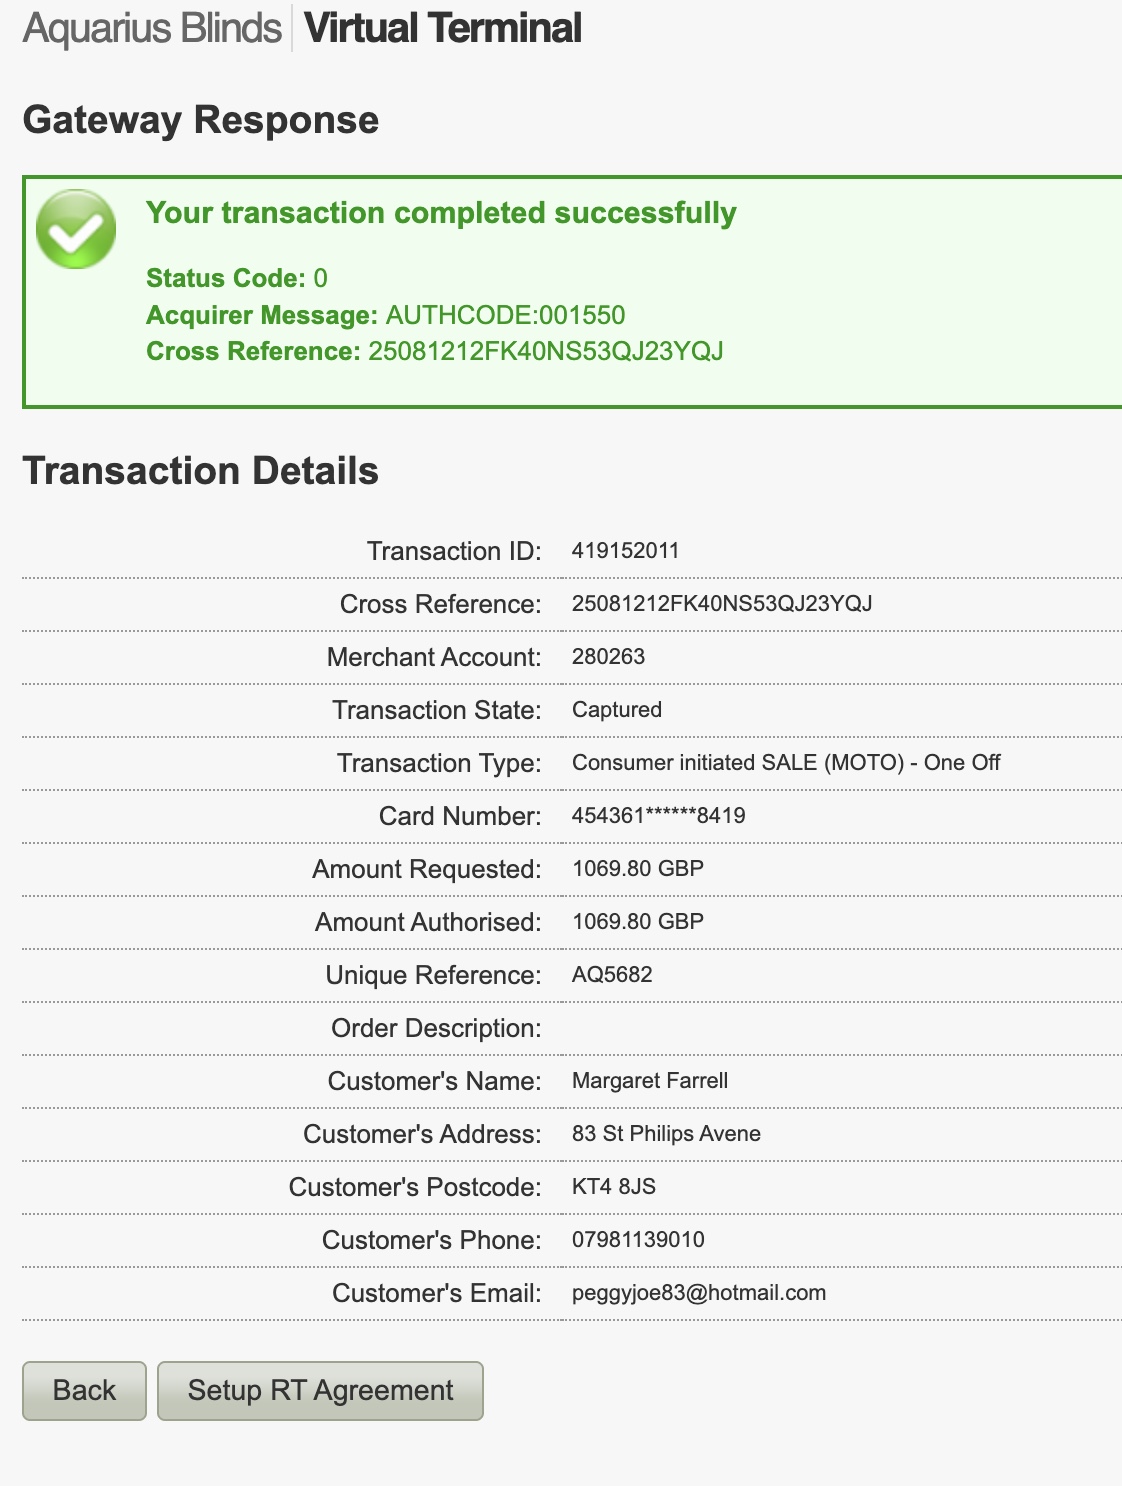Click the Cross Reference in green banner
1122x1486 pixels.
(x=434, y=351)
